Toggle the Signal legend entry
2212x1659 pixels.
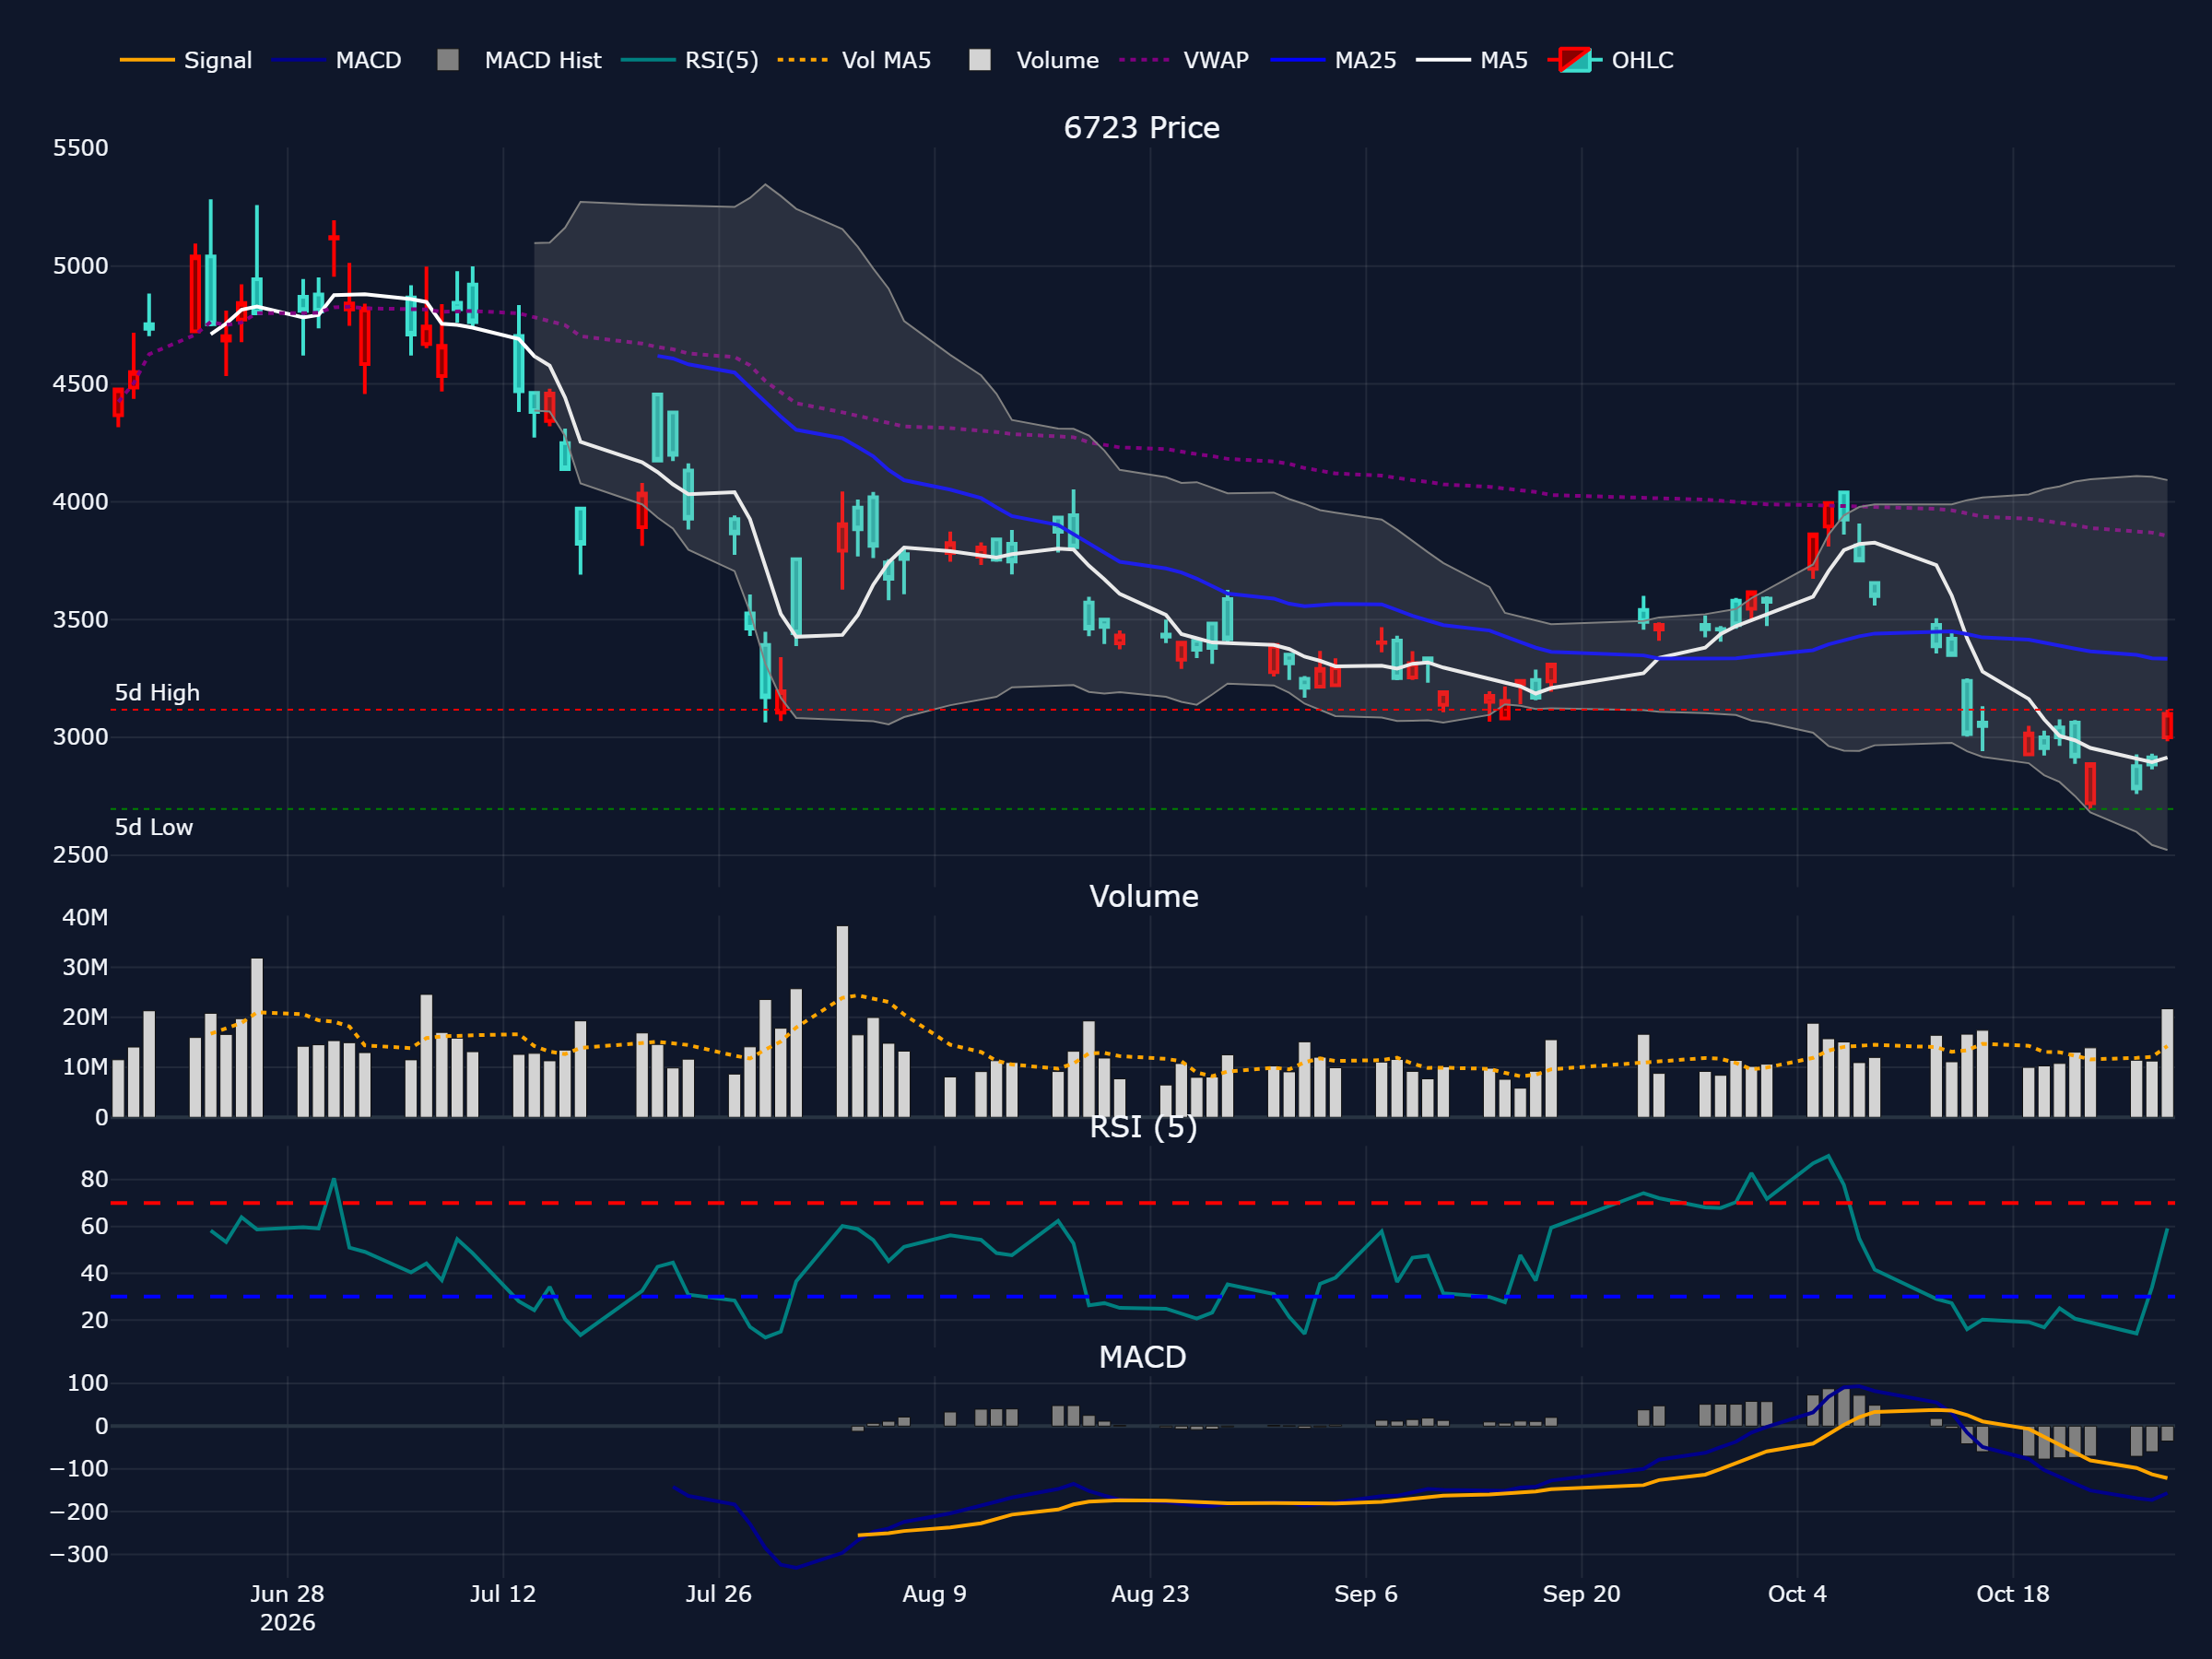186,60
